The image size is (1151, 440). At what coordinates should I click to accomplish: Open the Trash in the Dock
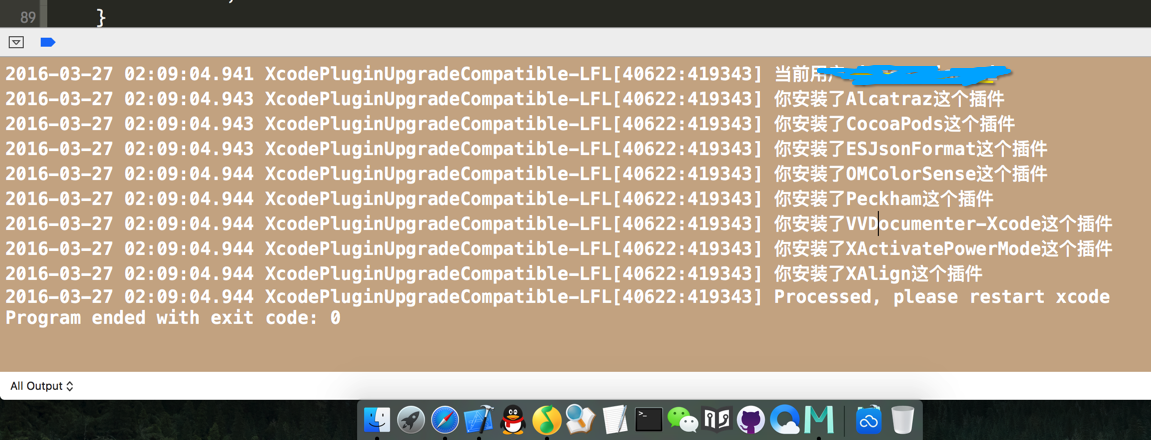click(902, 419)
